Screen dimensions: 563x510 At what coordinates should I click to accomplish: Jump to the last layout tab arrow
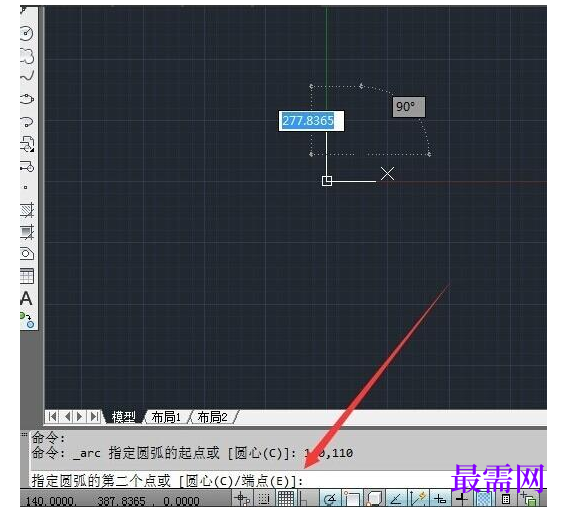pyautogui.click(x=94, y=417)
